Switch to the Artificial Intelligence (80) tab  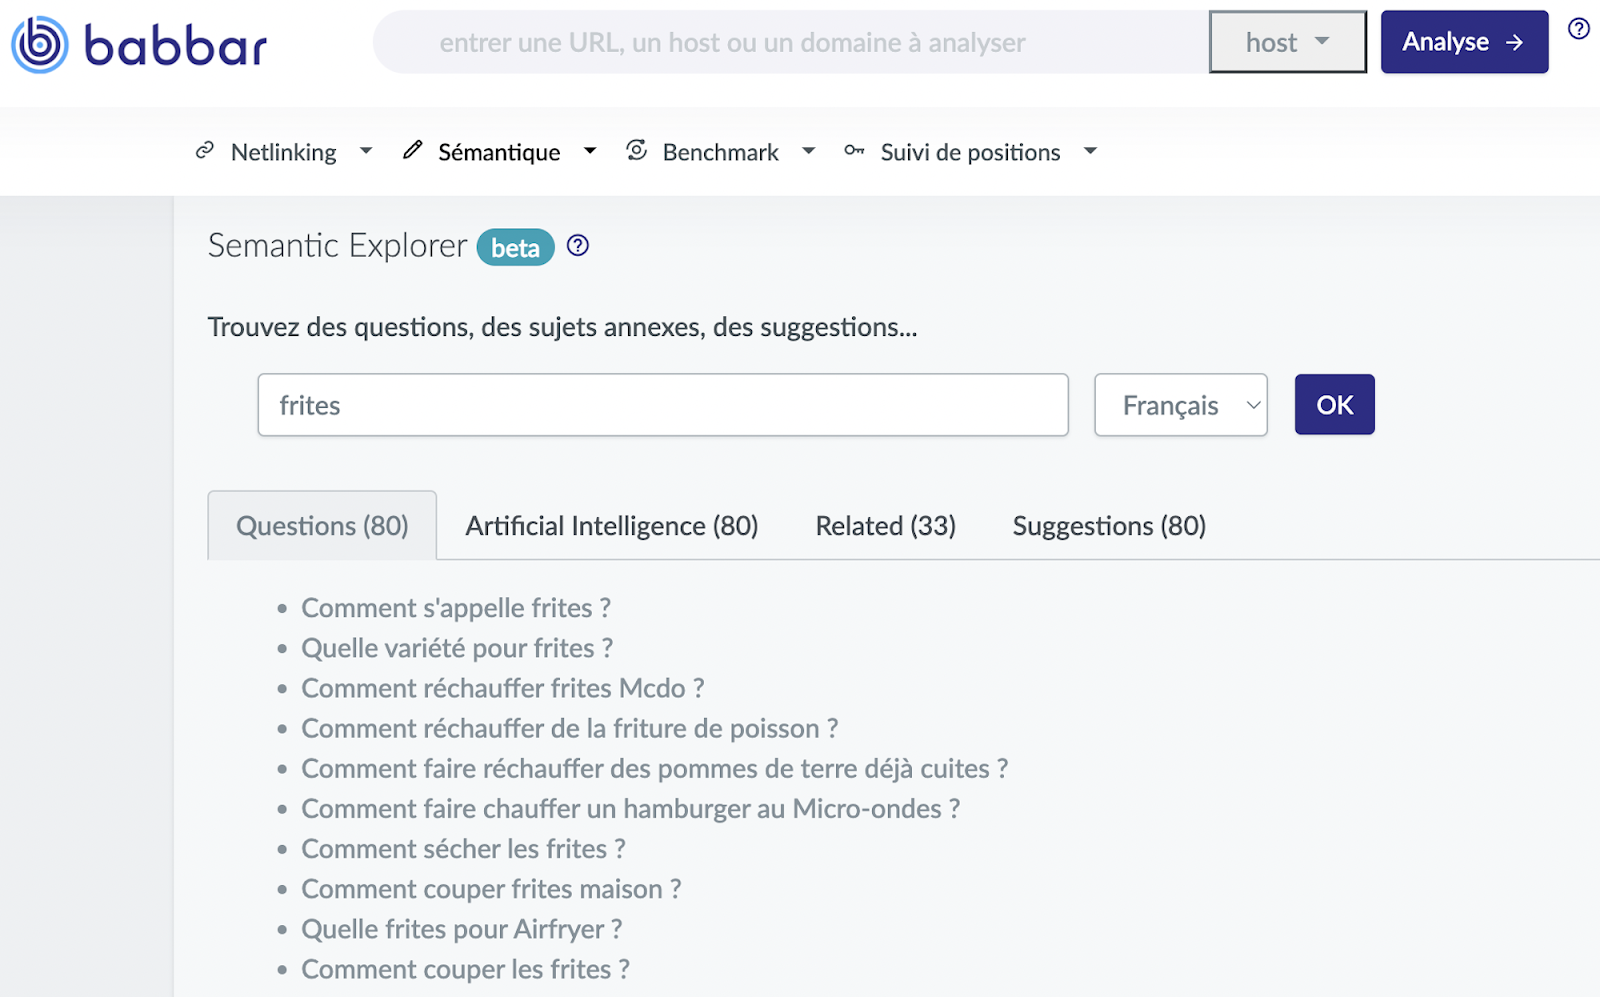612,526
